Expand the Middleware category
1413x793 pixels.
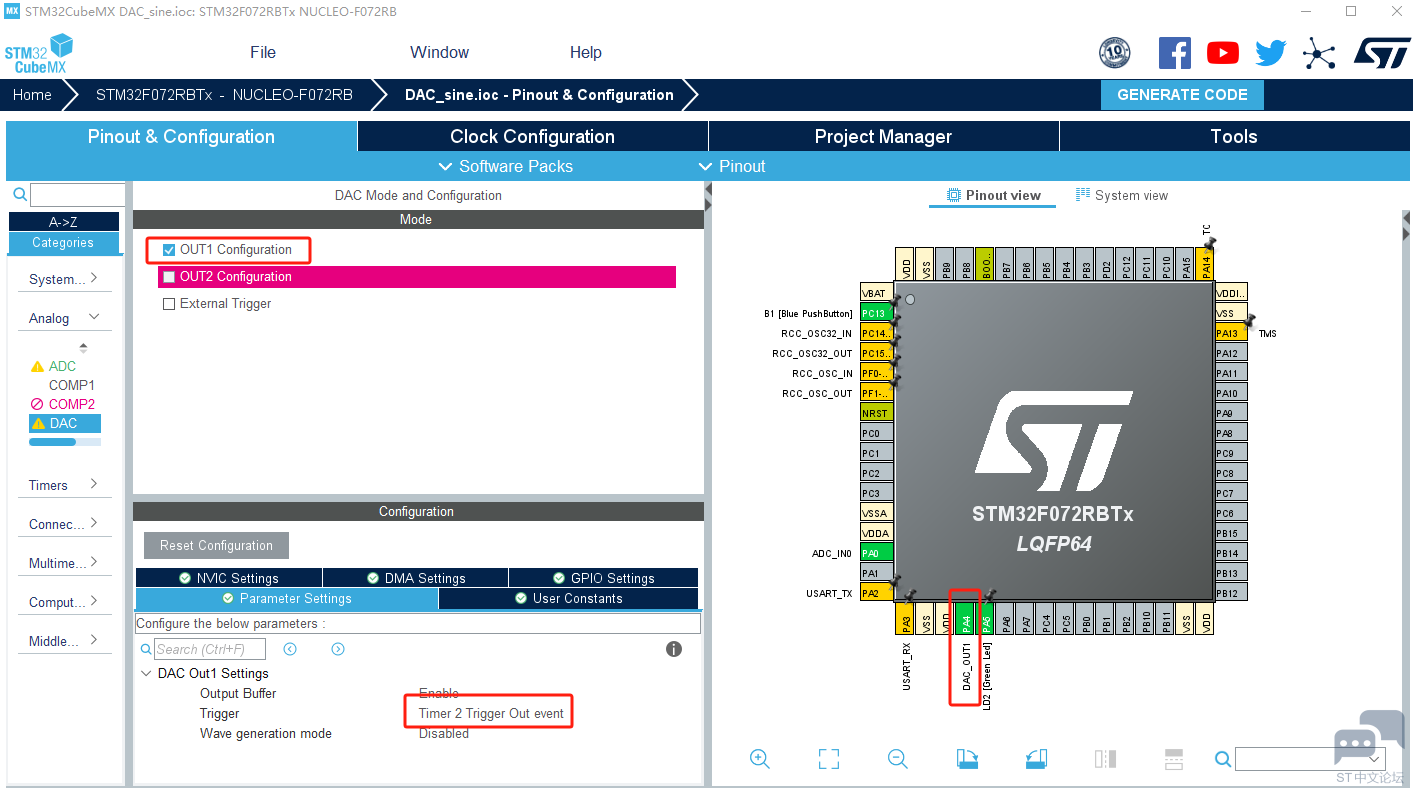tap(64, 641)
